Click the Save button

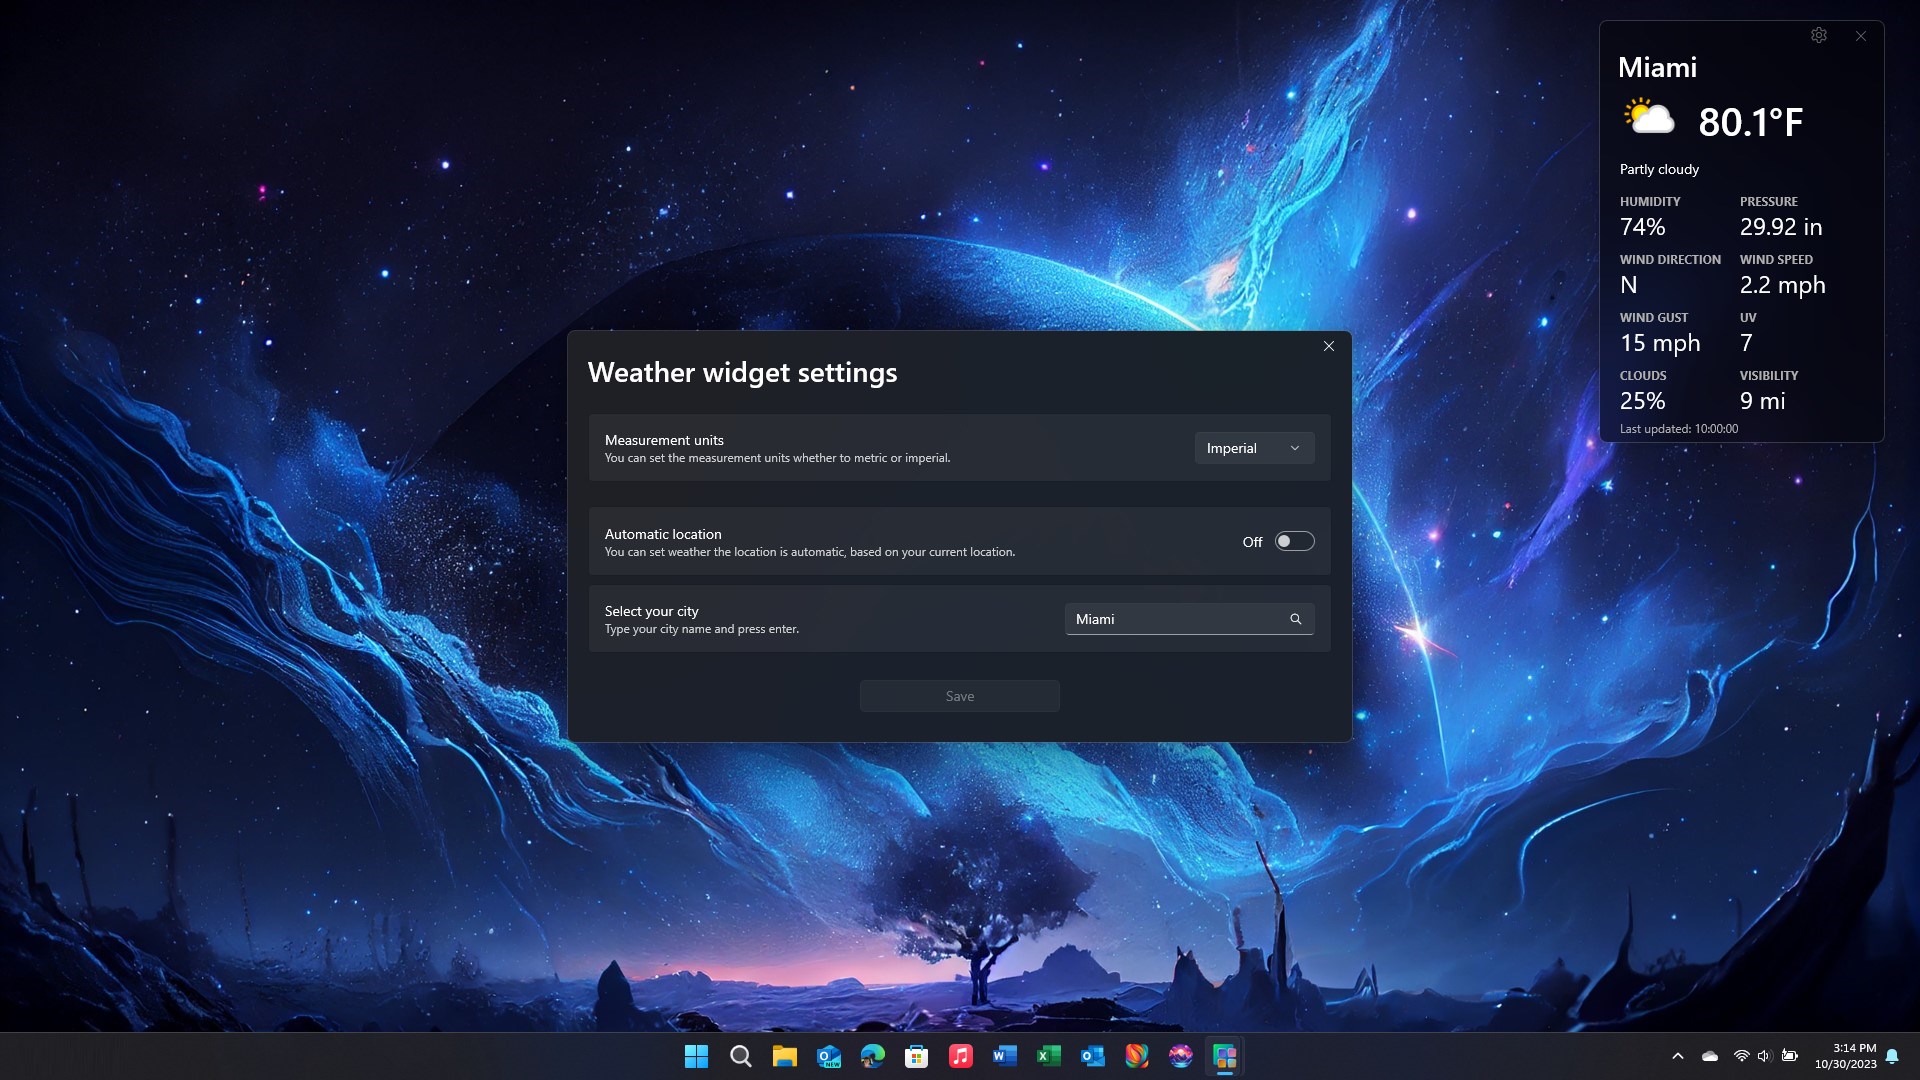(x=959, y=695)
